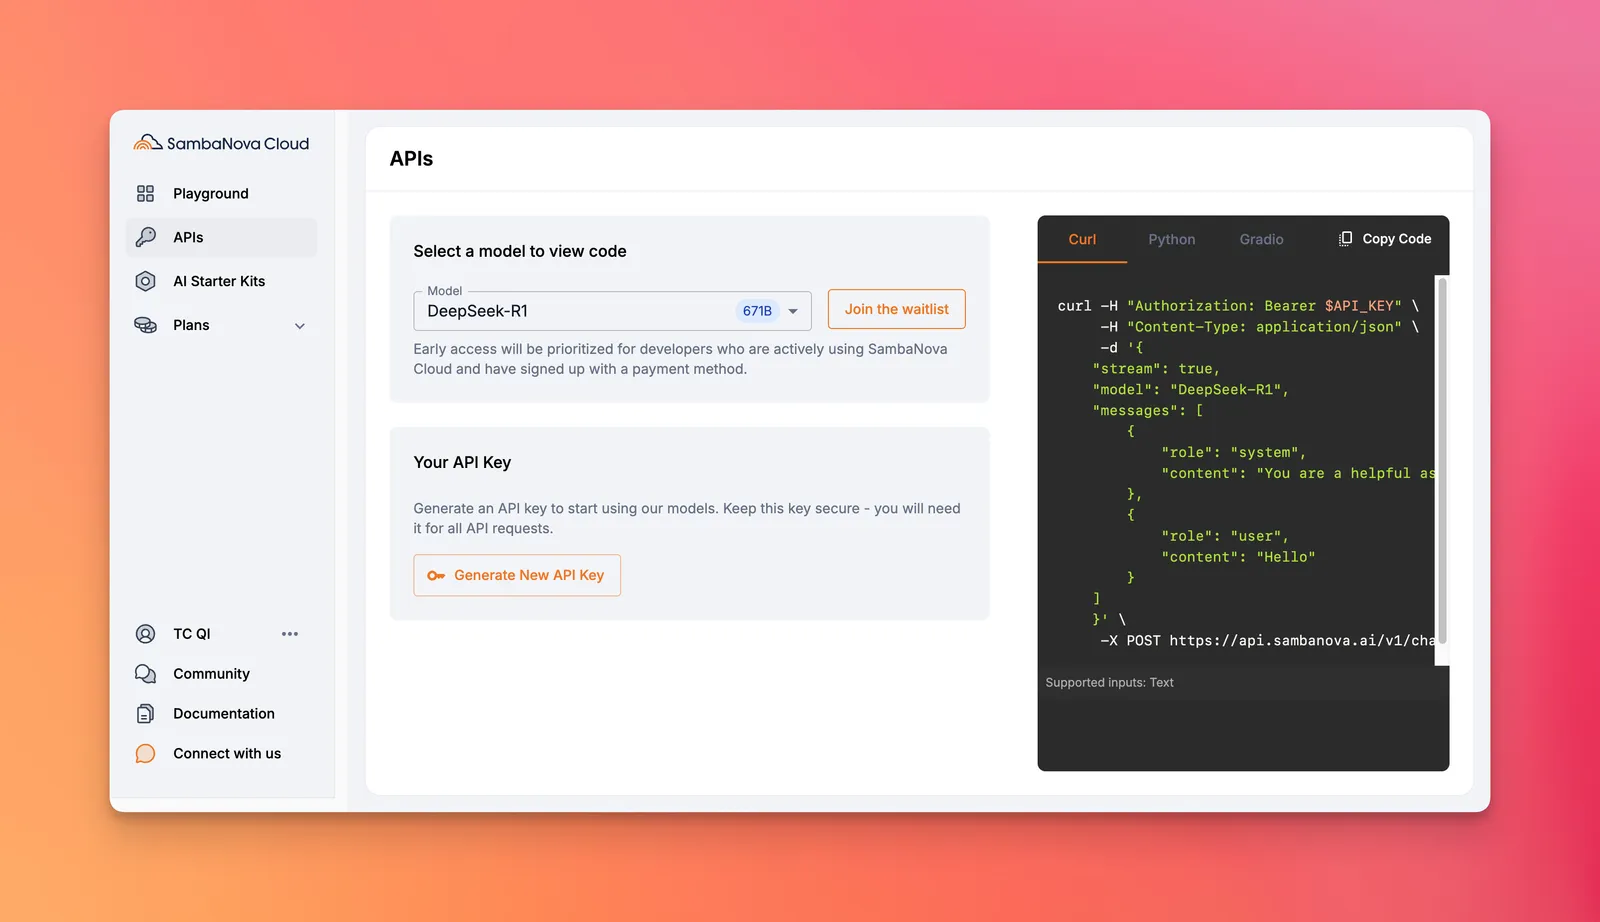Click the SambaNova Cloud logo
The image size is (1600, 922).
point(221,143)
